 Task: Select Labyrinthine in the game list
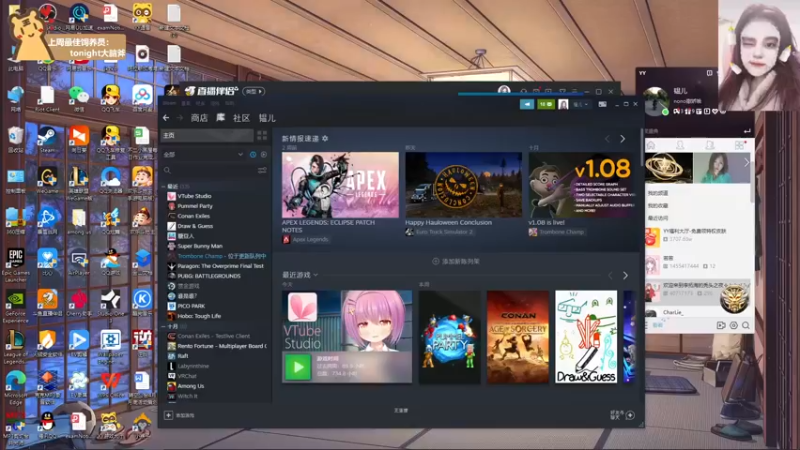[193, 366]
